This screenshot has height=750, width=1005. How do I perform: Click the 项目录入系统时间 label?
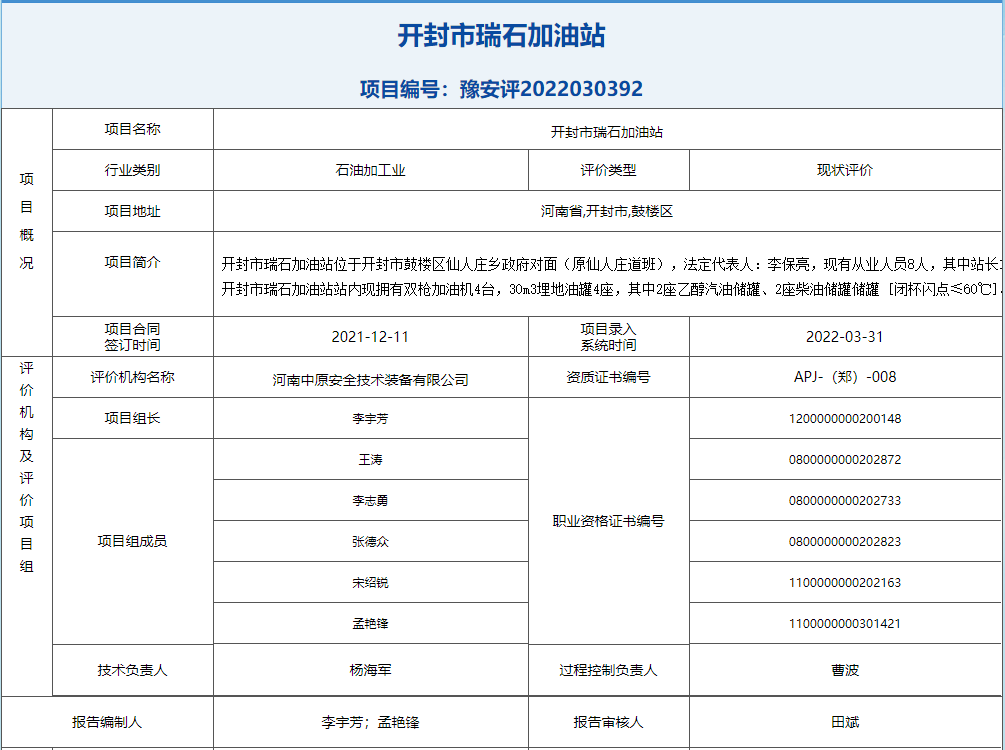(x=608, y=337)
